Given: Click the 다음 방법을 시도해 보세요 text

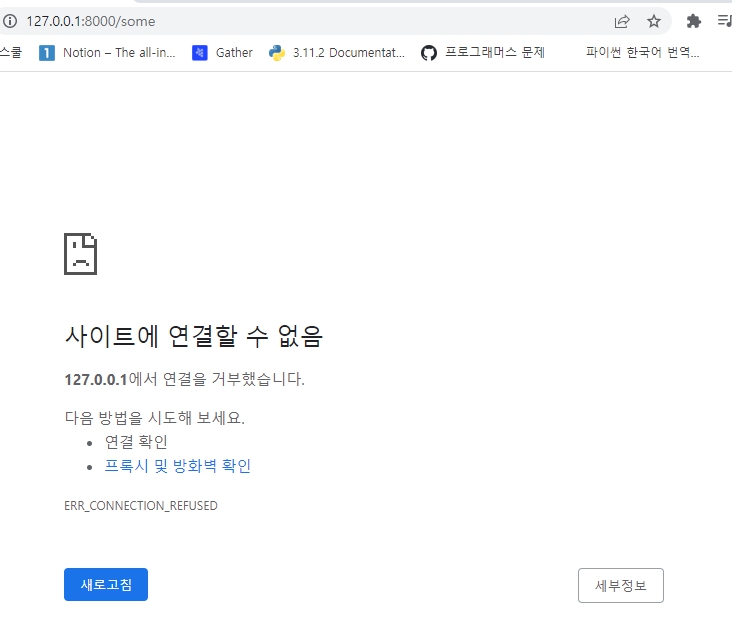Looking at the screenshot, I should (x=155, y=417).
